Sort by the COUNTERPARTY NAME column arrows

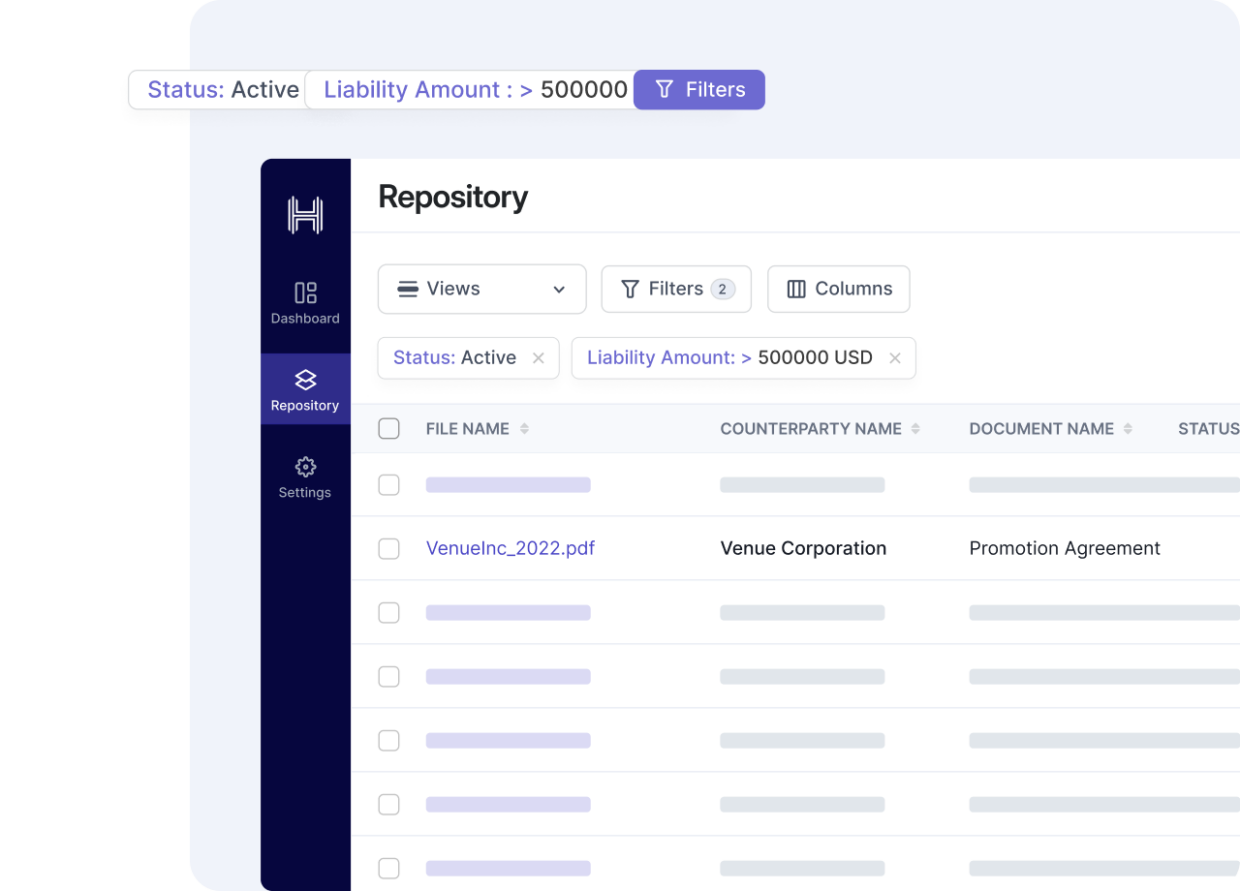917,428
